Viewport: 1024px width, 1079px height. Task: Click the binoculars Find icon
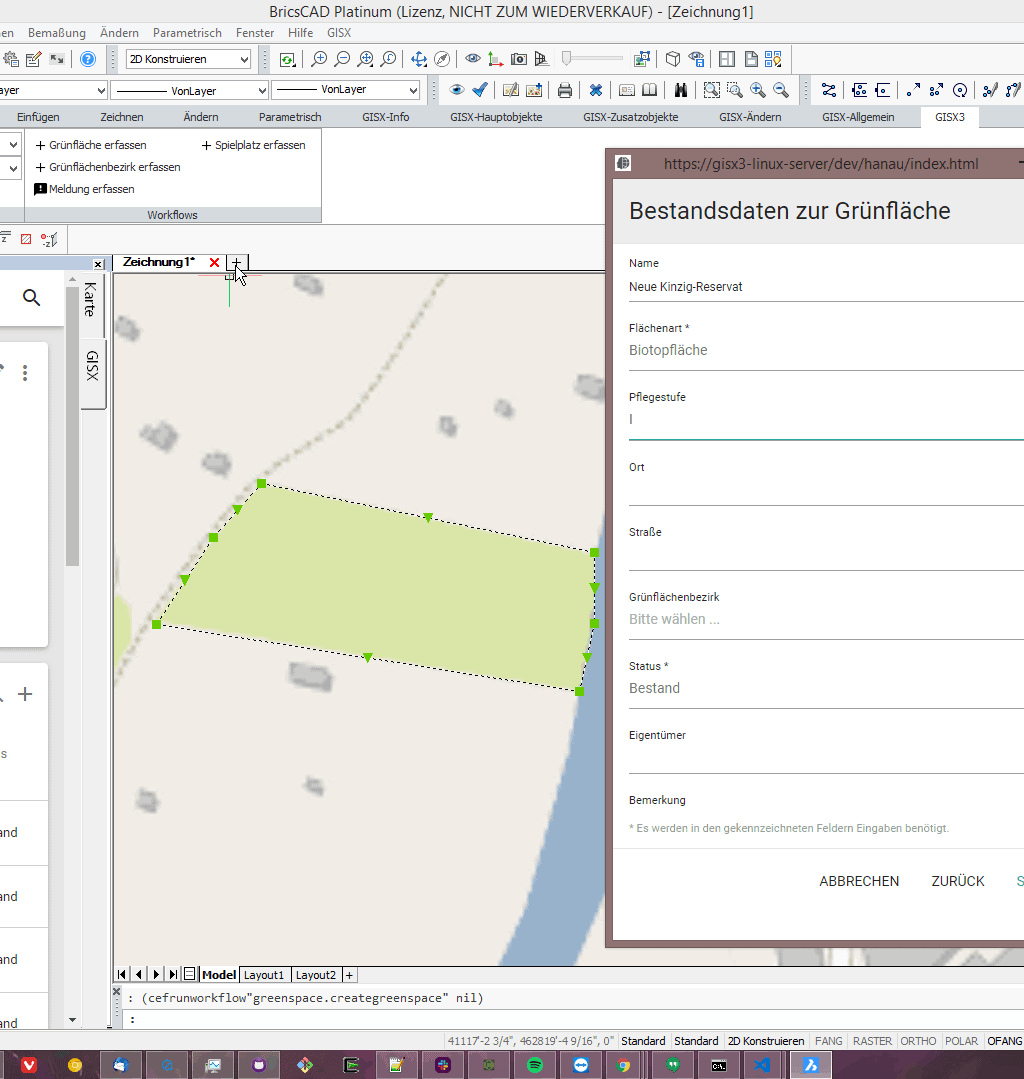coord(679,90)
